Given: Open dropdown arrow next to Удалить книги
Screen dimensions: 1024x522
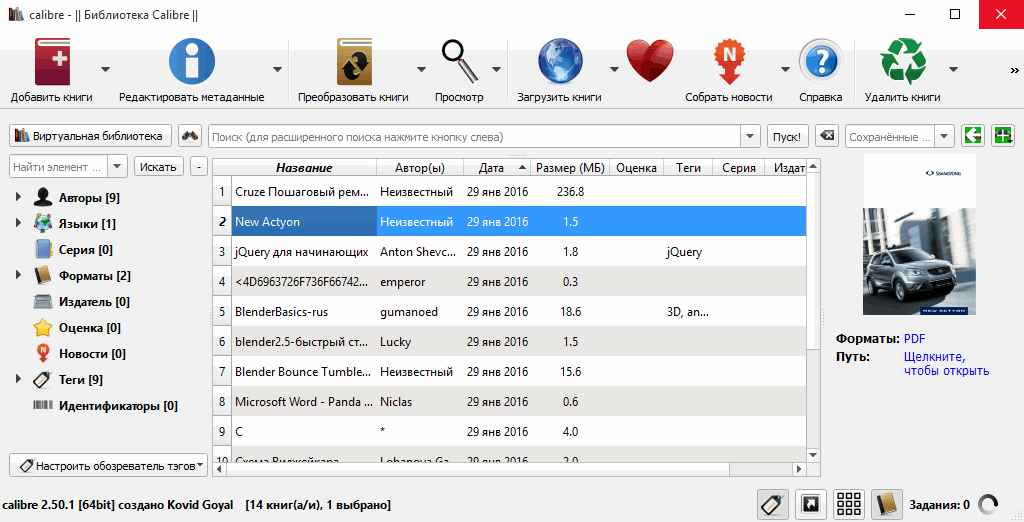Looking at the screenshot, I should [953, 69].
